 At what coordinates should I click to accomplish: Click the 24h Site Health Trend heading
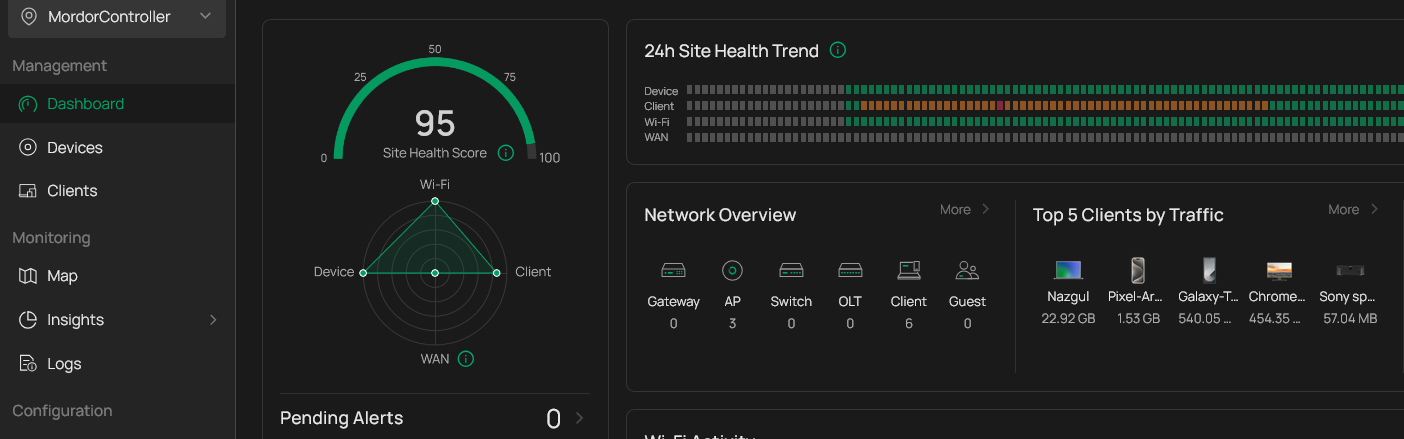[731, 51]
